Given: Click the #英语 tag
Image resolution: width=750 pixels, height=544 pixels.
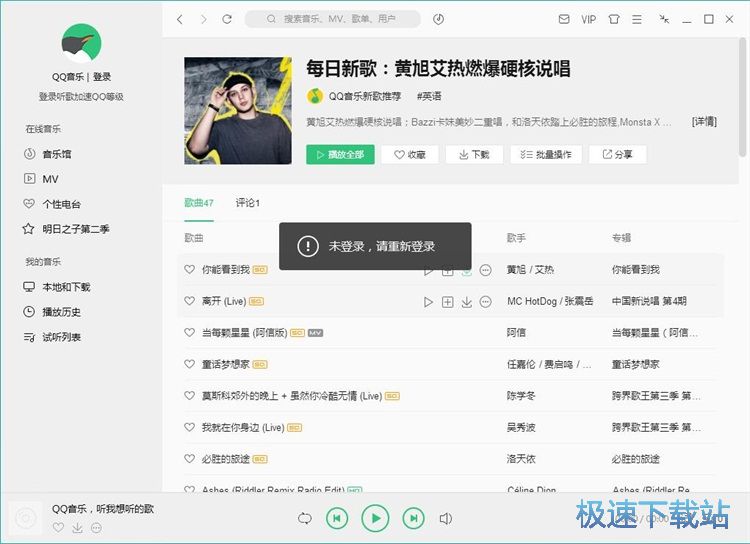Looking at the screenshot, I should [429, 96].
